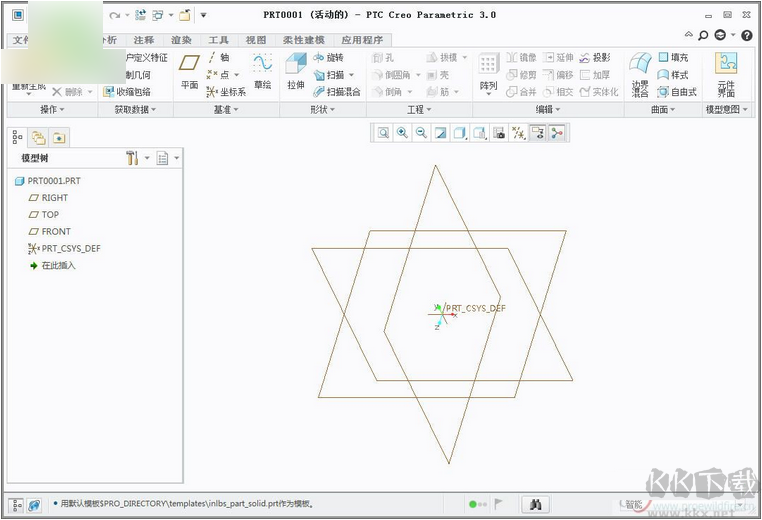
Task: Select the 平面 (Plane) datum tool
Action: pos(189,71)
